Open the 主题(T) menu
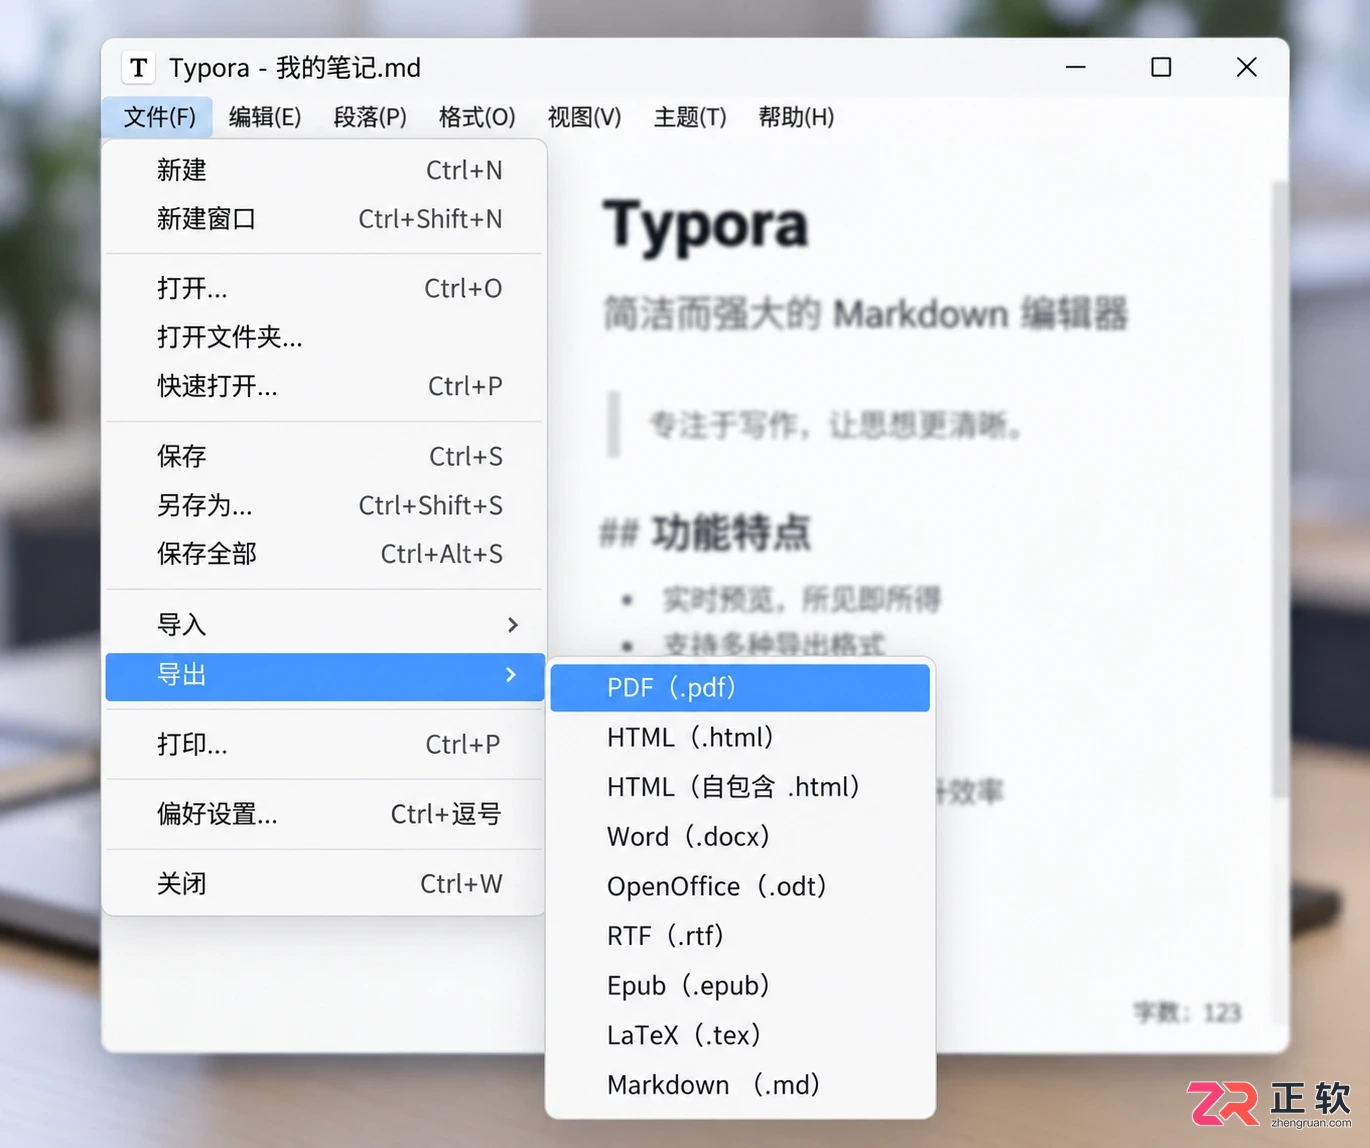Viewport: 1370px width, 1148px height. [x=690, y=117]
